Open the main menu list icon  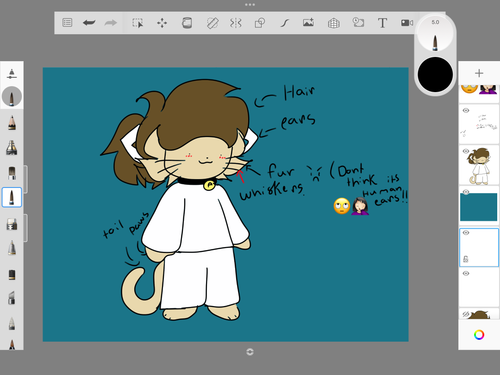tap(67, 23)
